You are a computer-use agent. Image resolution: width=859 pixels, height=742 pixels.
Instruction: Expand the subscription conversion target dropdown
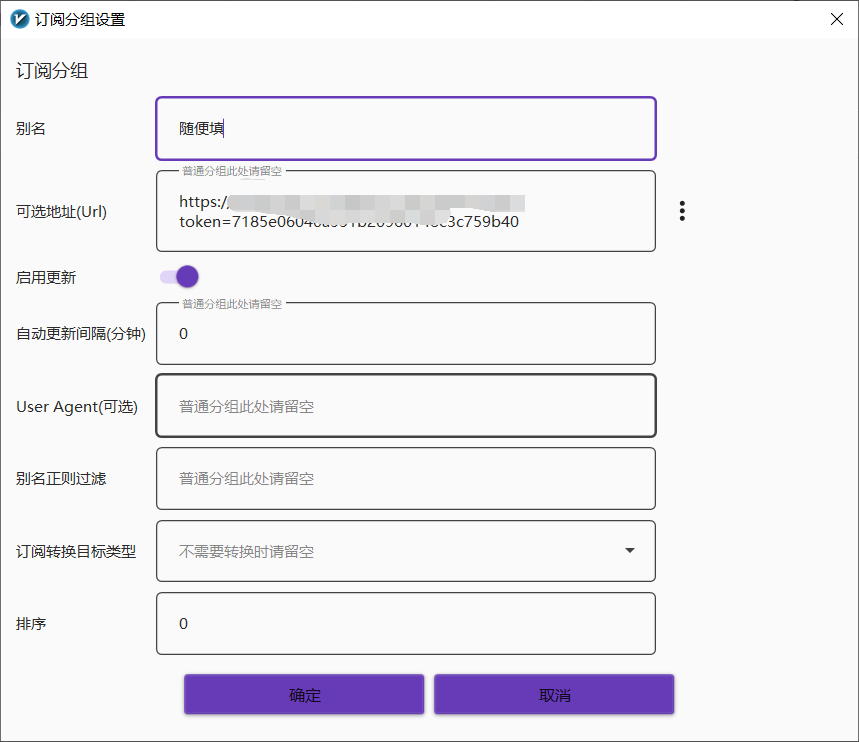tap(630, 551)
